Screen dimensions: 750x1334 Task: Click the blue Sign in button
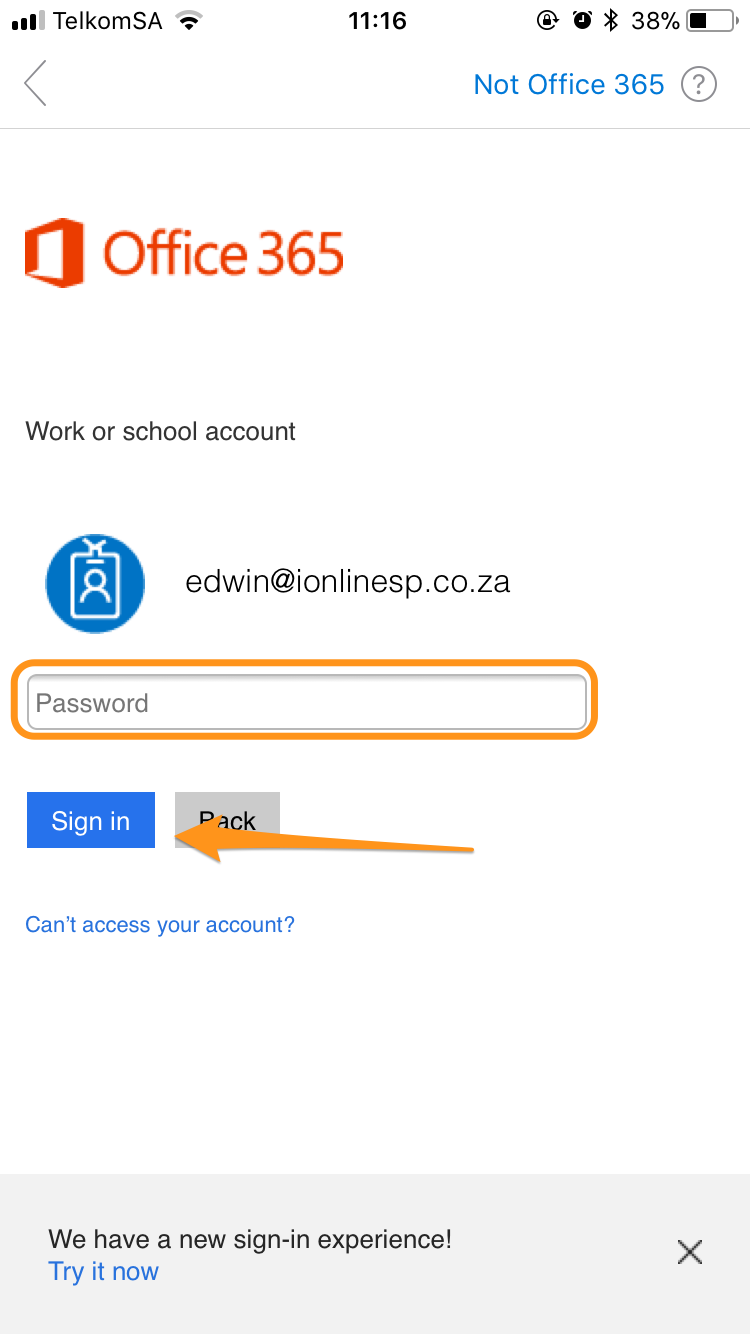[91, 820]
